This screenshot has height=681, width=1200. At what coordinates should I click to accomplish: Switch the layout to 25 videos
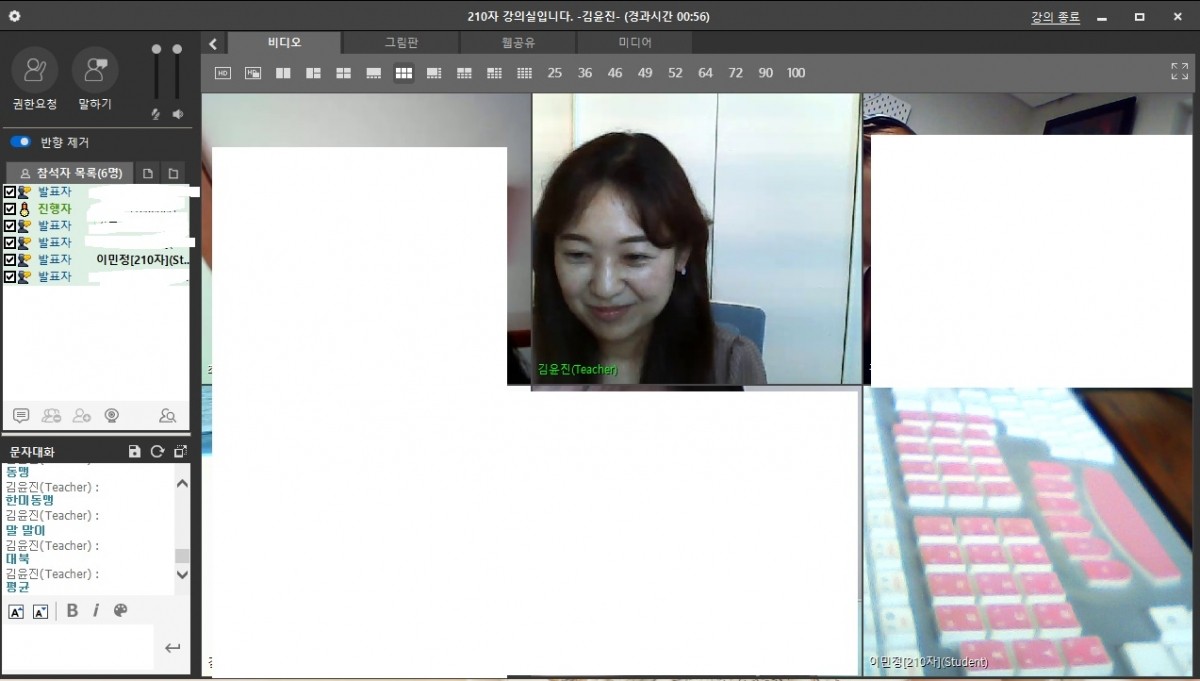coord(555,73)
